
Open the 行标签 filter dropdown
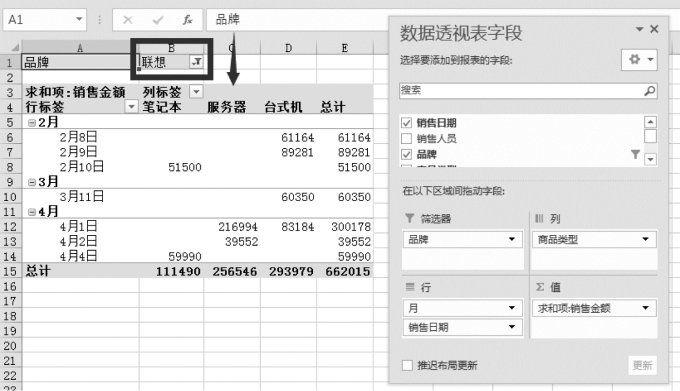point(131,106)
